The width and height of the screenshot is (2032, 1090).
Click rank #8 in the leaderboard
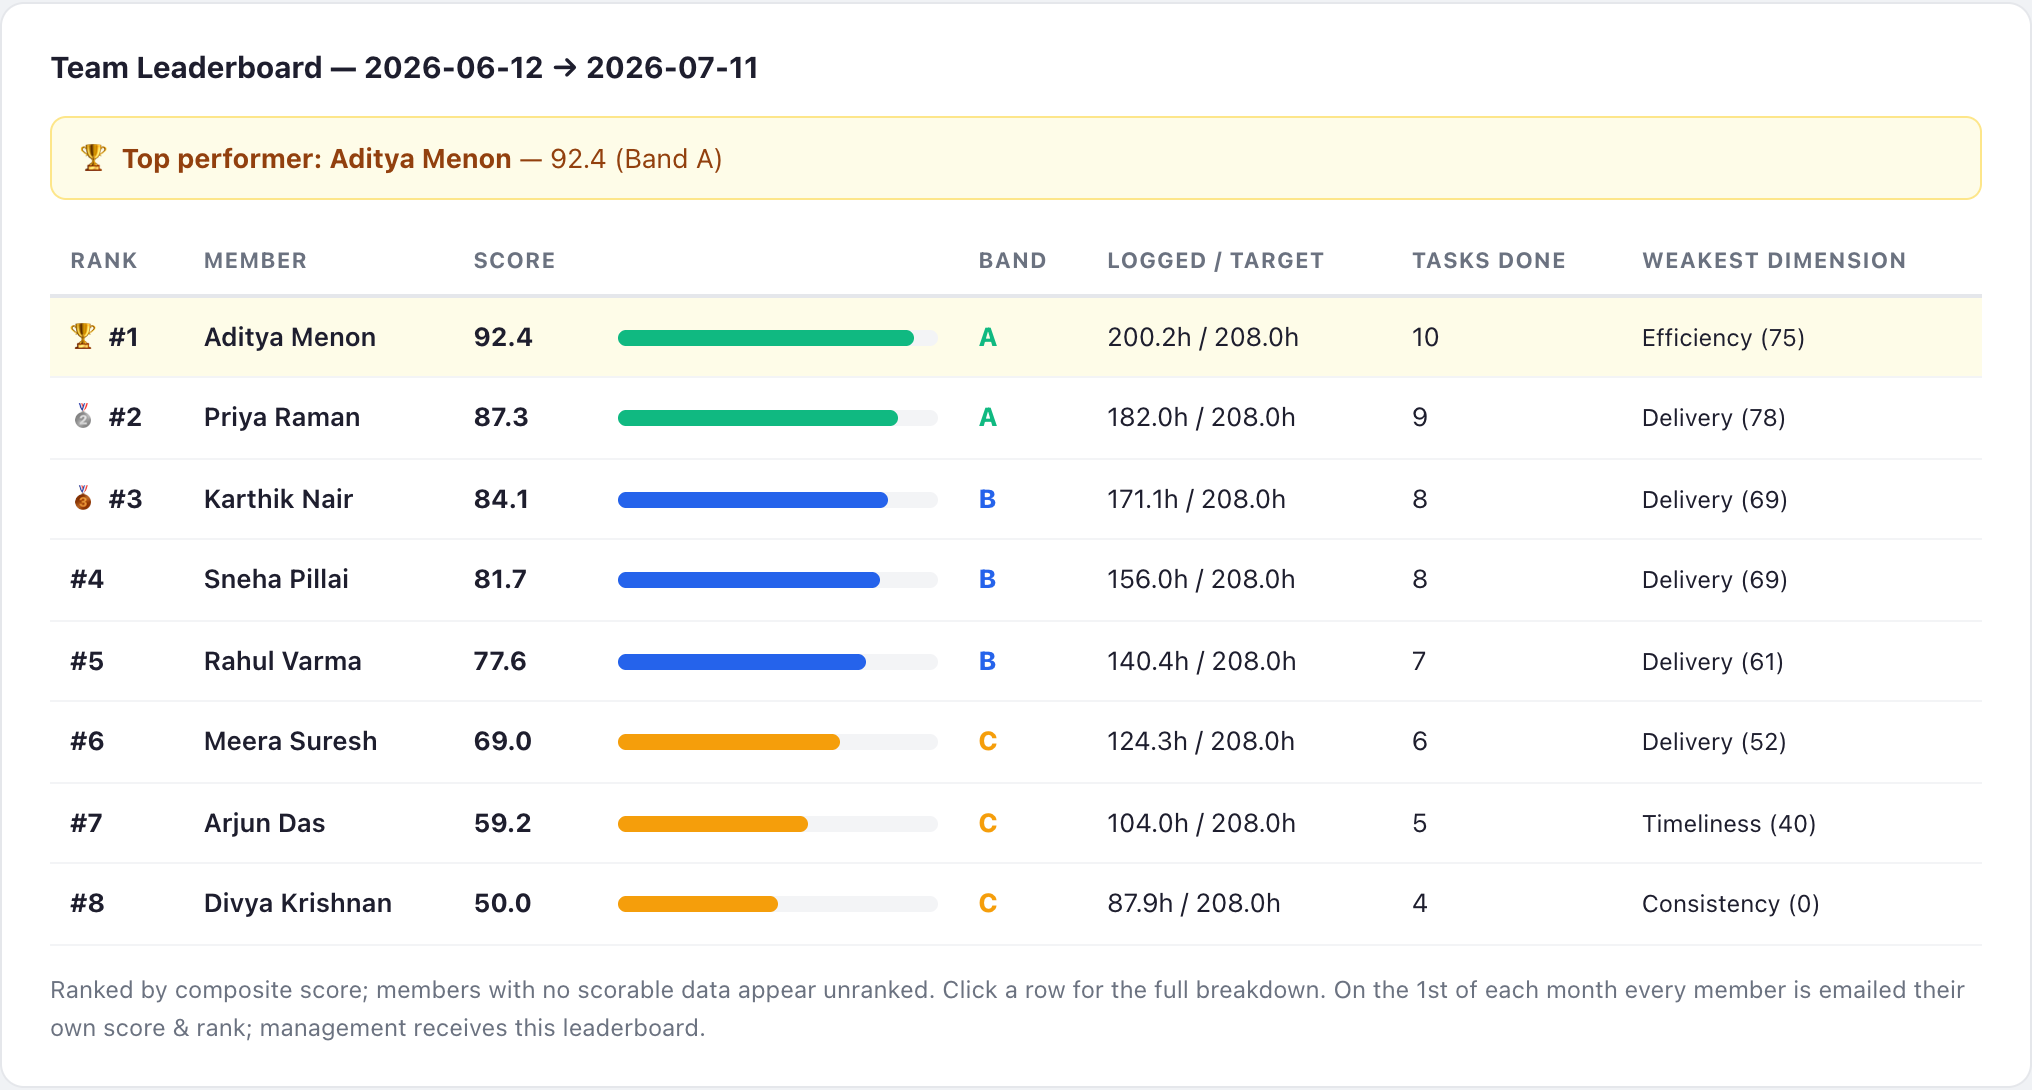click(x=87, y=903)
